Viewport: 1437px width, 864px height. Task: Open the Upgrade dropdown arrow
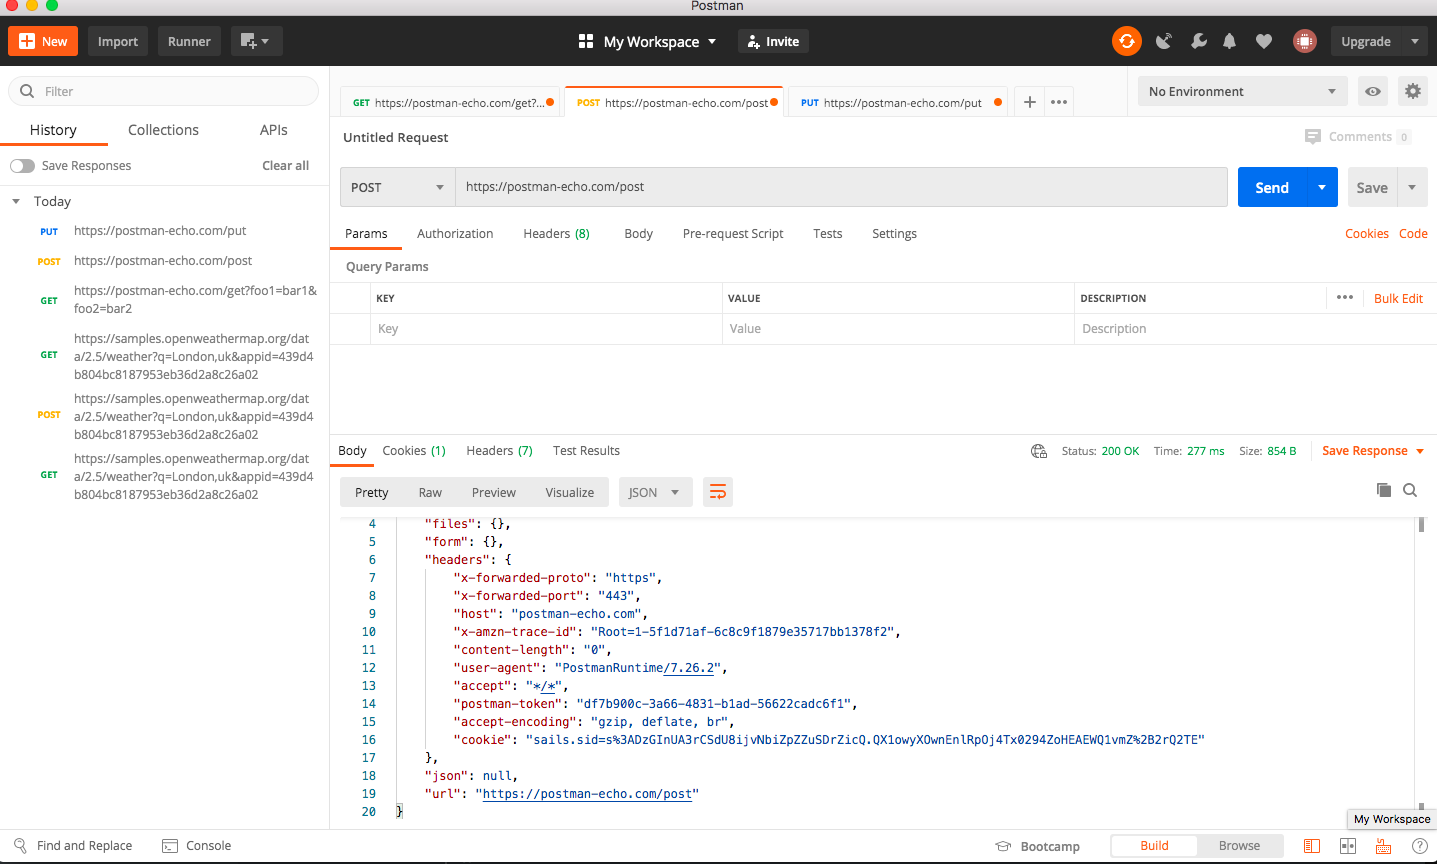(x=1415, y=41)
